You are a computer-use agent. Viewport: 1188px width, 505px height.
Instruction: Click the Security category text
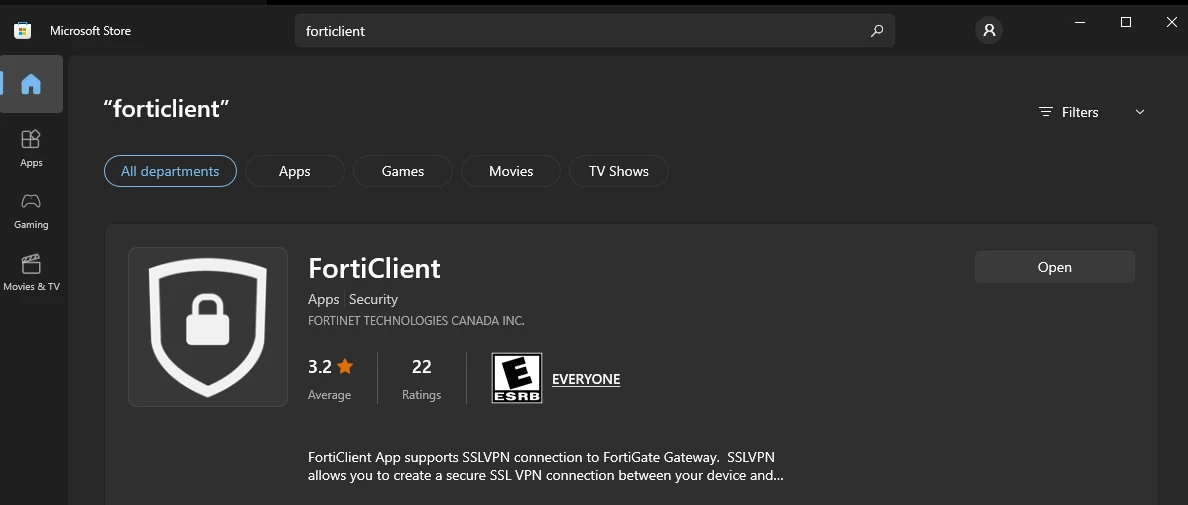pos(374,299)
